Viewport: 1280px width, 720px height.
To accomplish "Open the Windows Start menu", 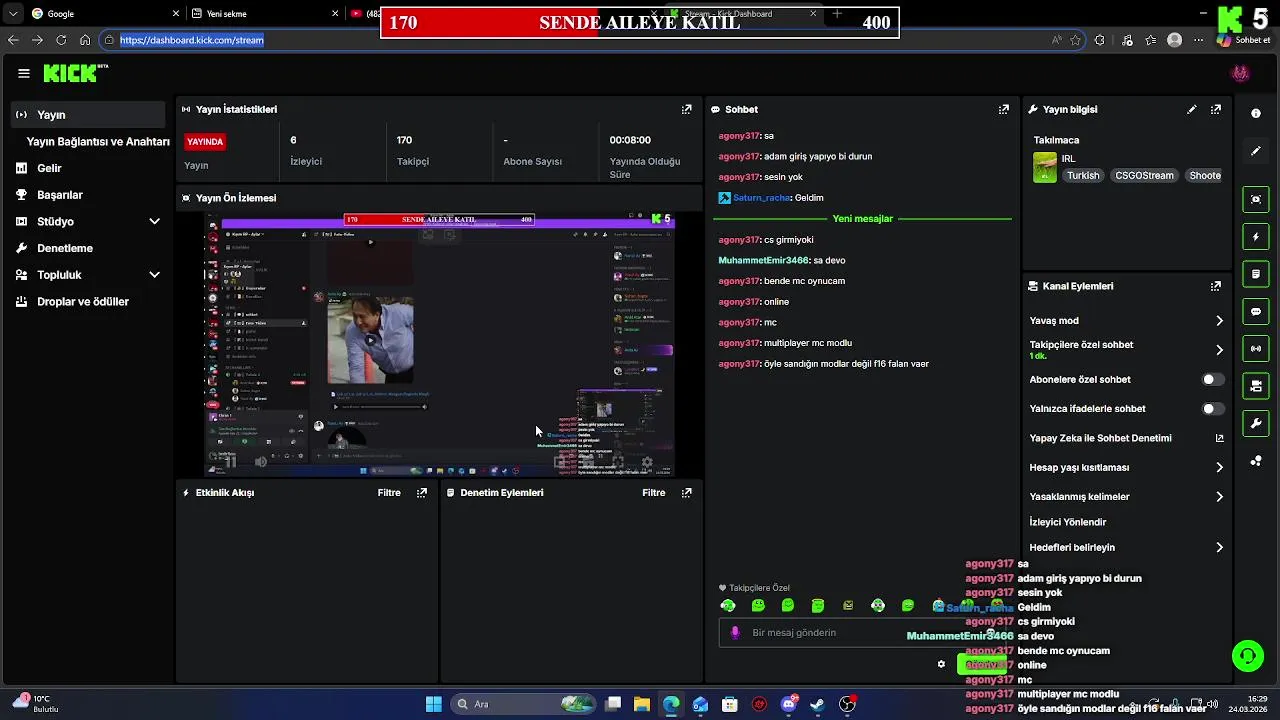I will coord(434,704).
